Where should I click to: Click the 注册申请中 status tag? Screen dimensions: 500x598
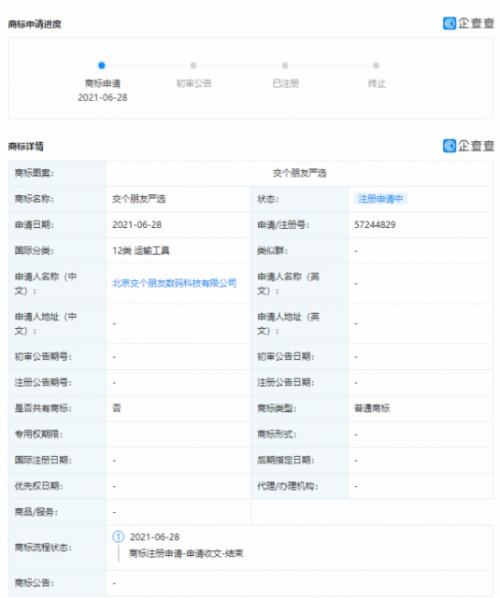pyautogui.click(x=380, y=199)
